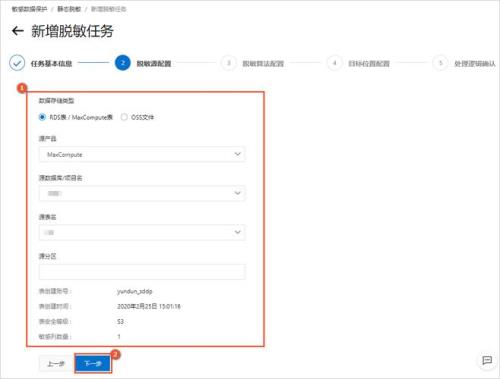Click the yundun_sddp account value

click(135, 291)
